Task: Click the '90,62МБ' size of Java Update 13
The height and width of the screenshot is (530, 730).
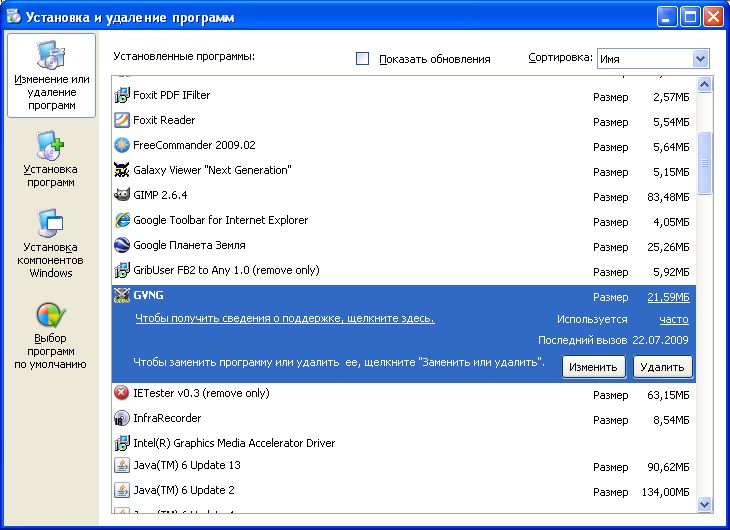Action: [x=668, y=467]
